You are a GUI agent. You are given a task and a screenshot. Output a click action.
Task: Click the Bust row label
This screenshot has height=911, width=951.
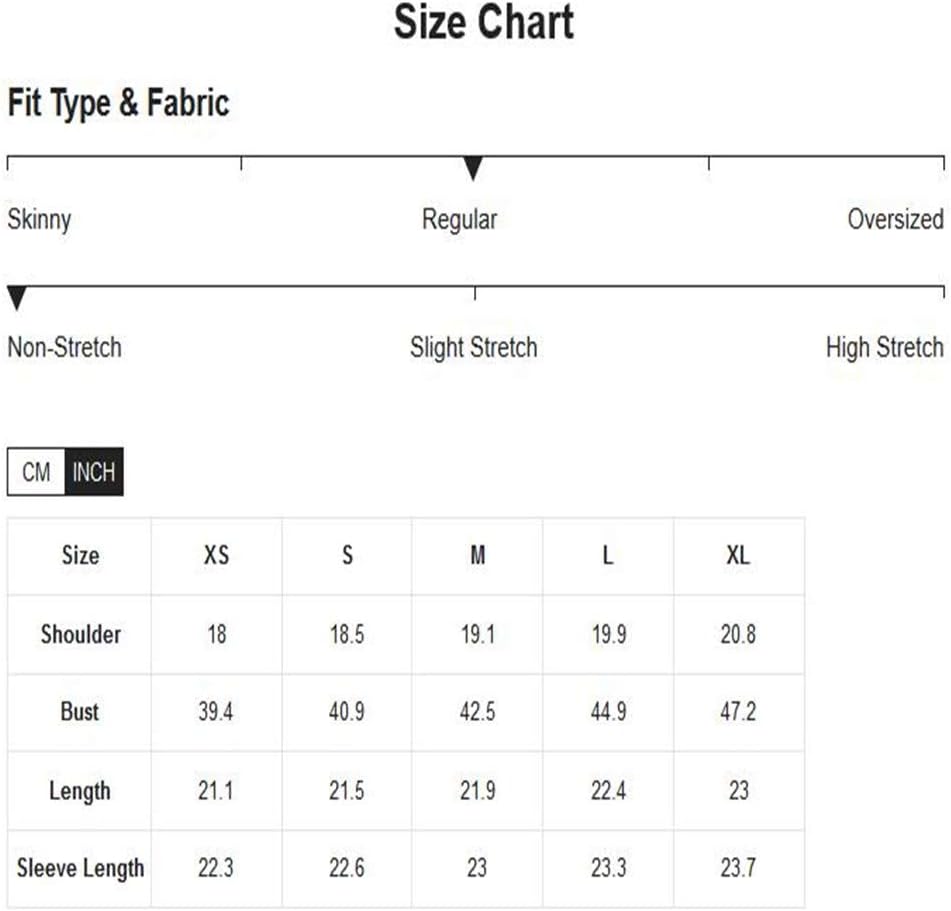pyautogui.click(x=79, y=711)
